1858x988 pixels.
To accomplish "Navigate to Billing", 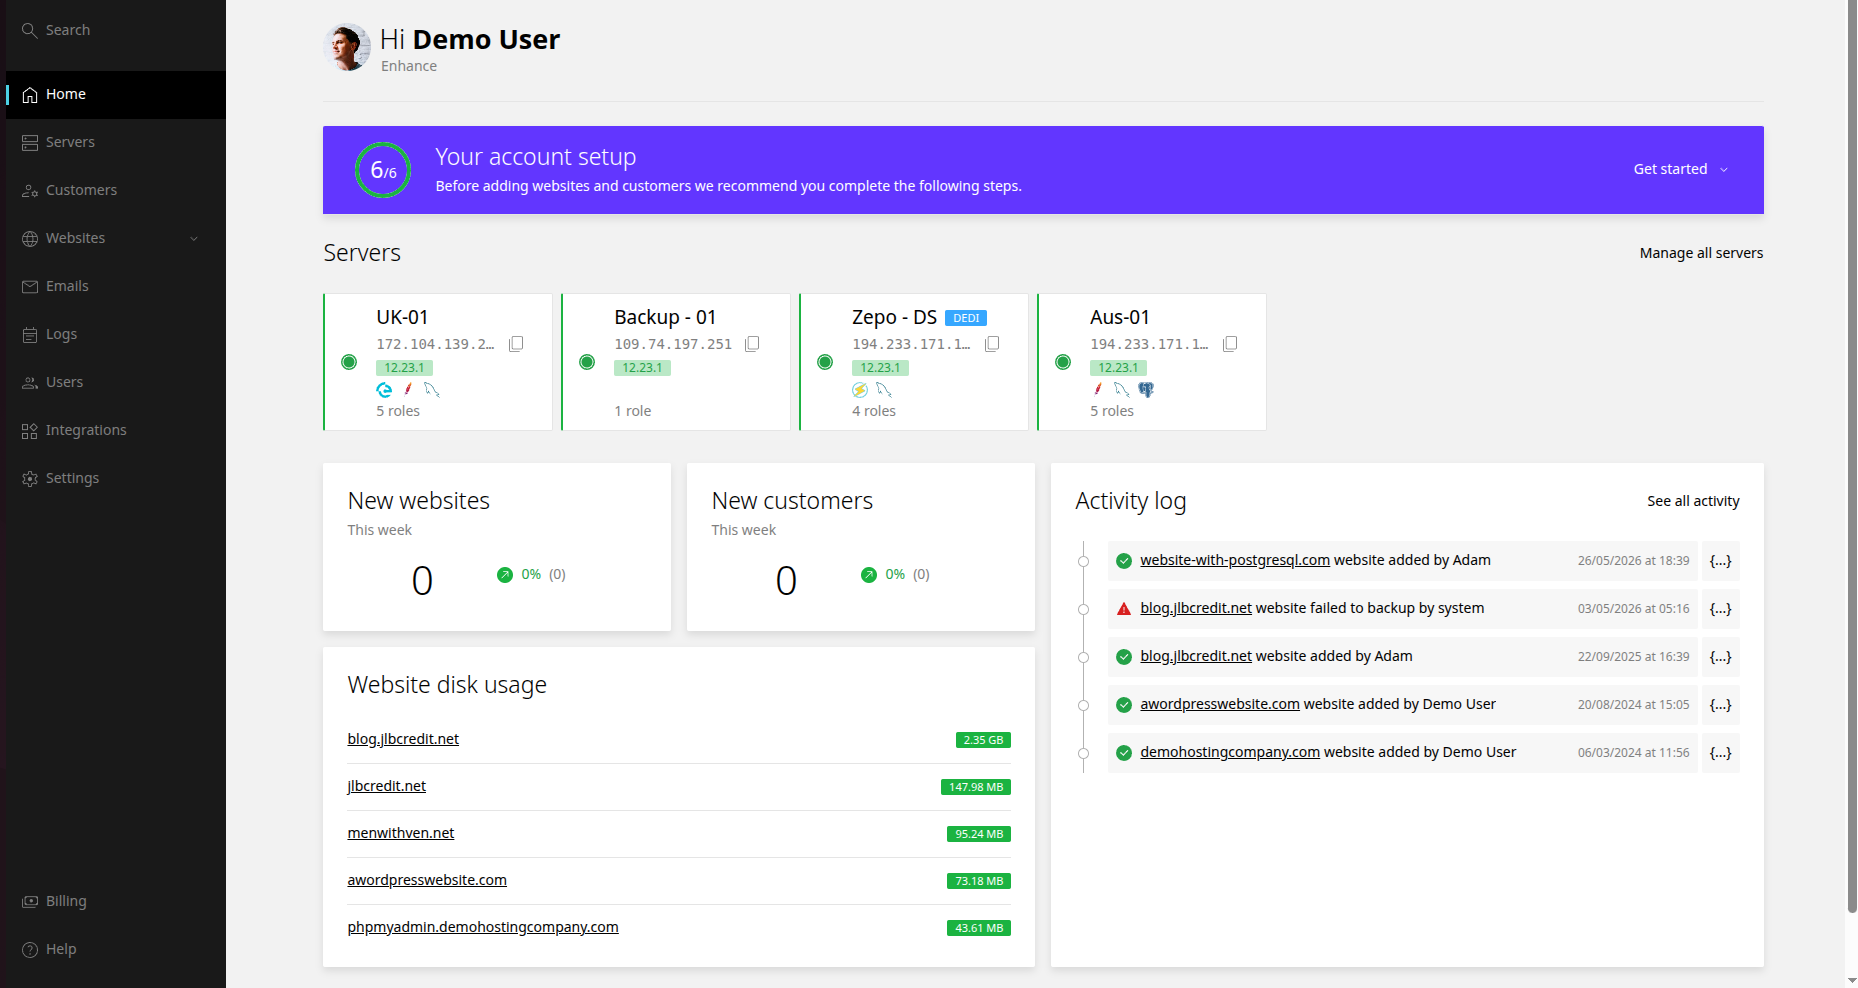I will (x=116, y=902).
